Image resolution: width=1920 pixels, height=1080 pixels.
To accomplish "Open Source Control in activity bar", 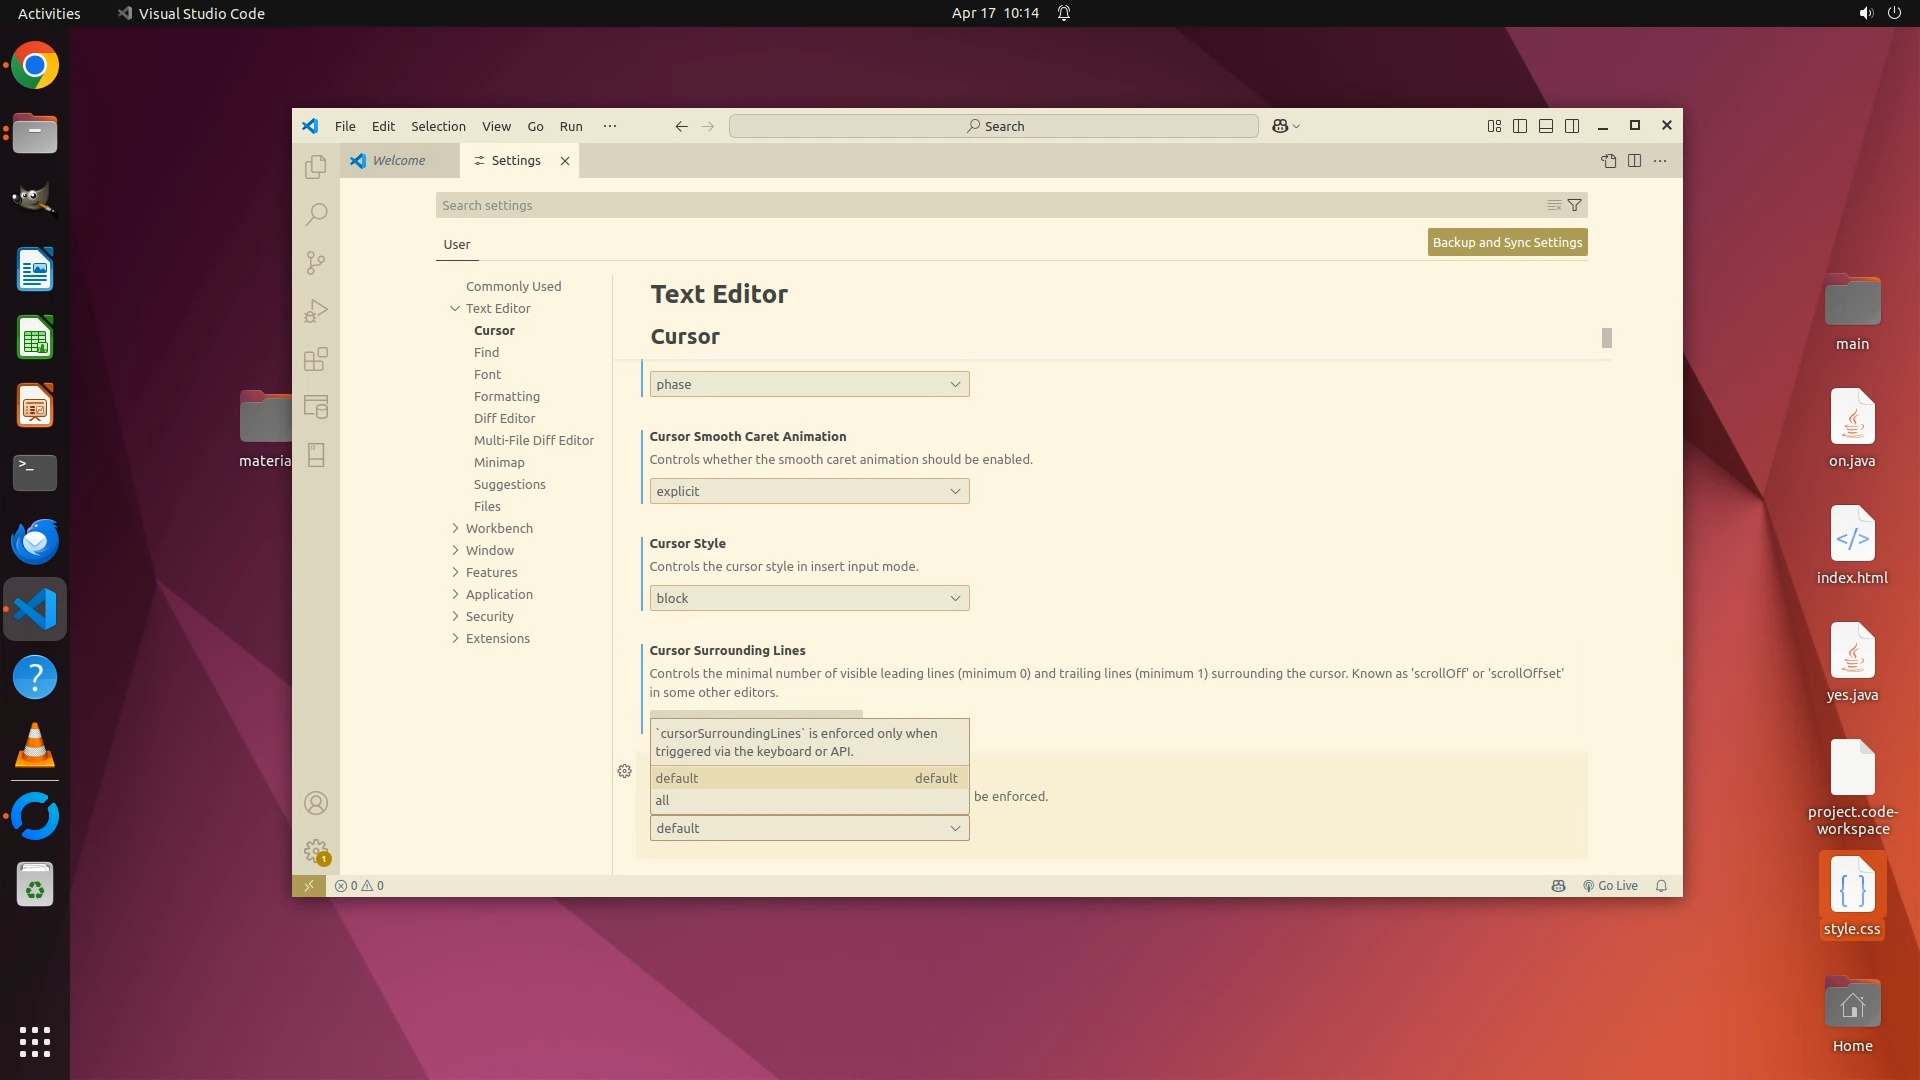I will click(x=316, y=262).
